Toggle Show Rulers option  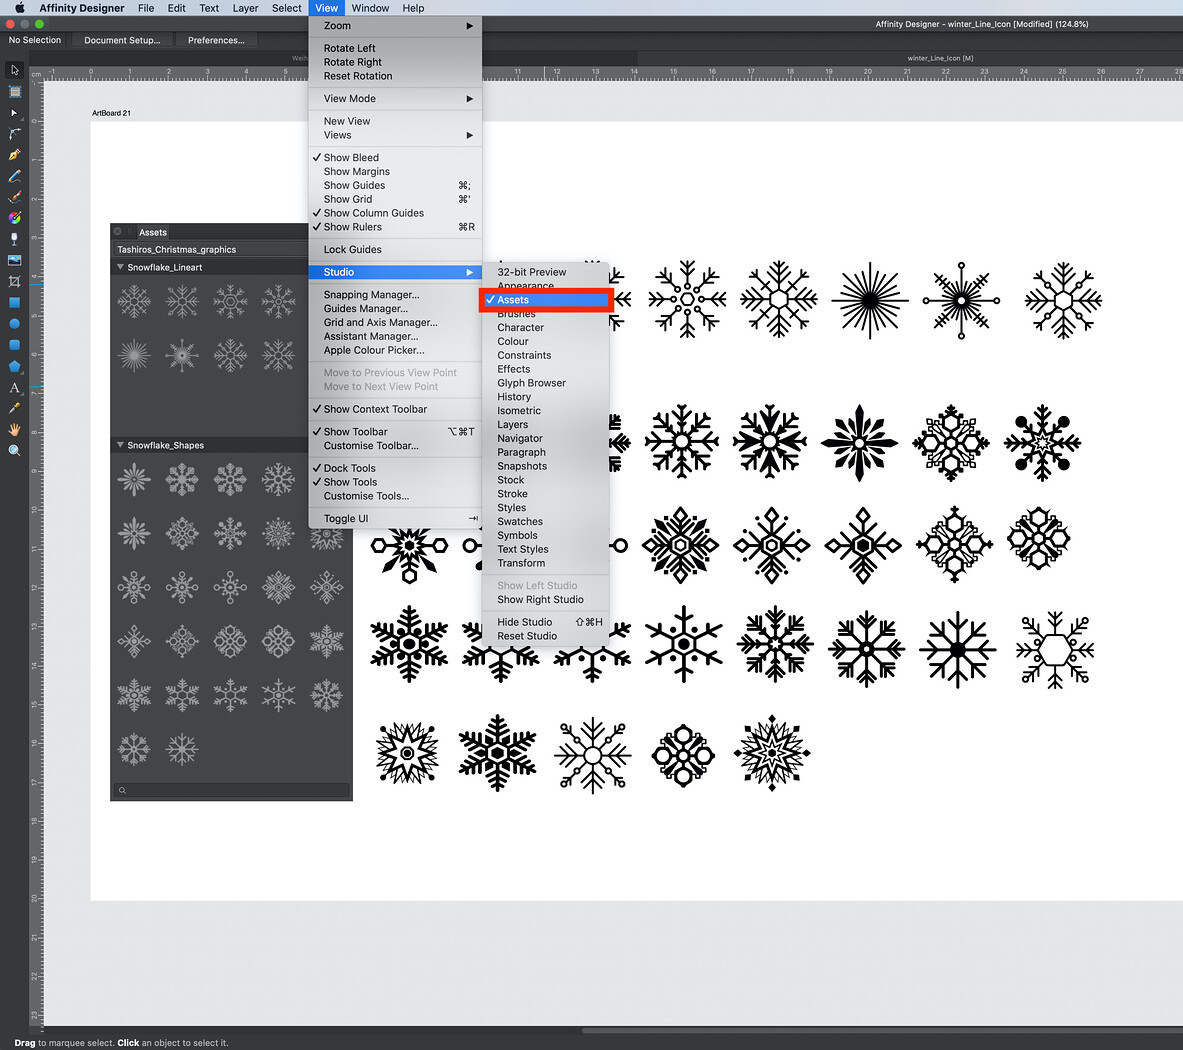(x=395, y=227)
